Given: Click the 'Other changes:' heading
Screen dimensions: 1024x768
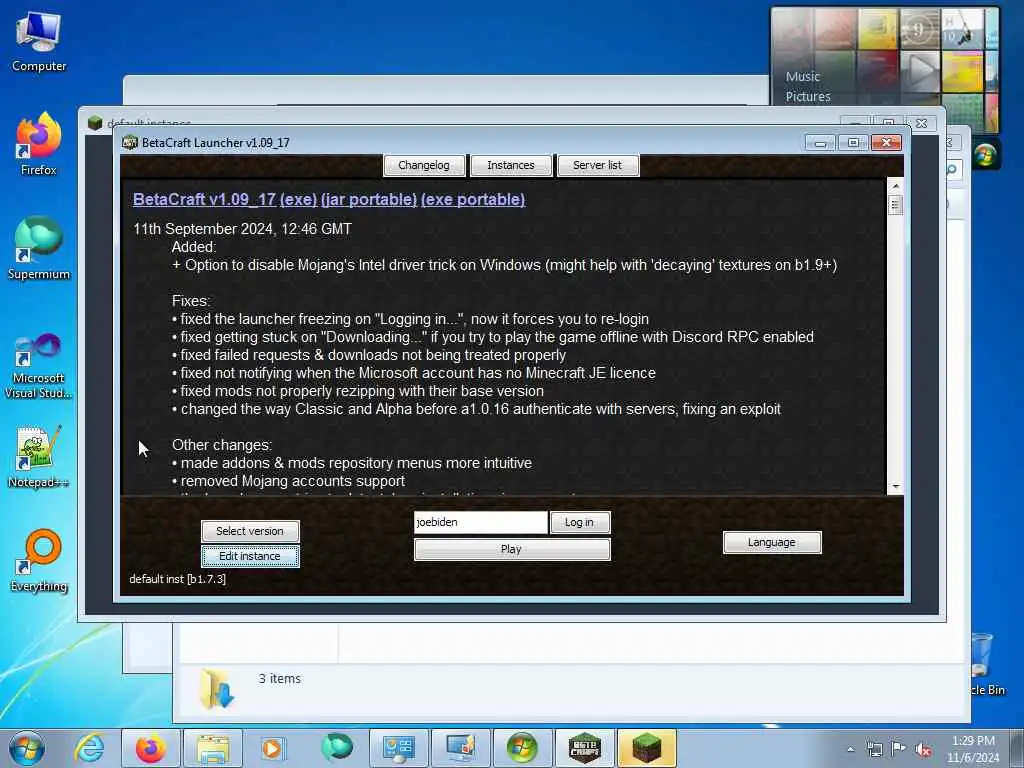Looking at the screenshot, I should (x=222, y=445).
